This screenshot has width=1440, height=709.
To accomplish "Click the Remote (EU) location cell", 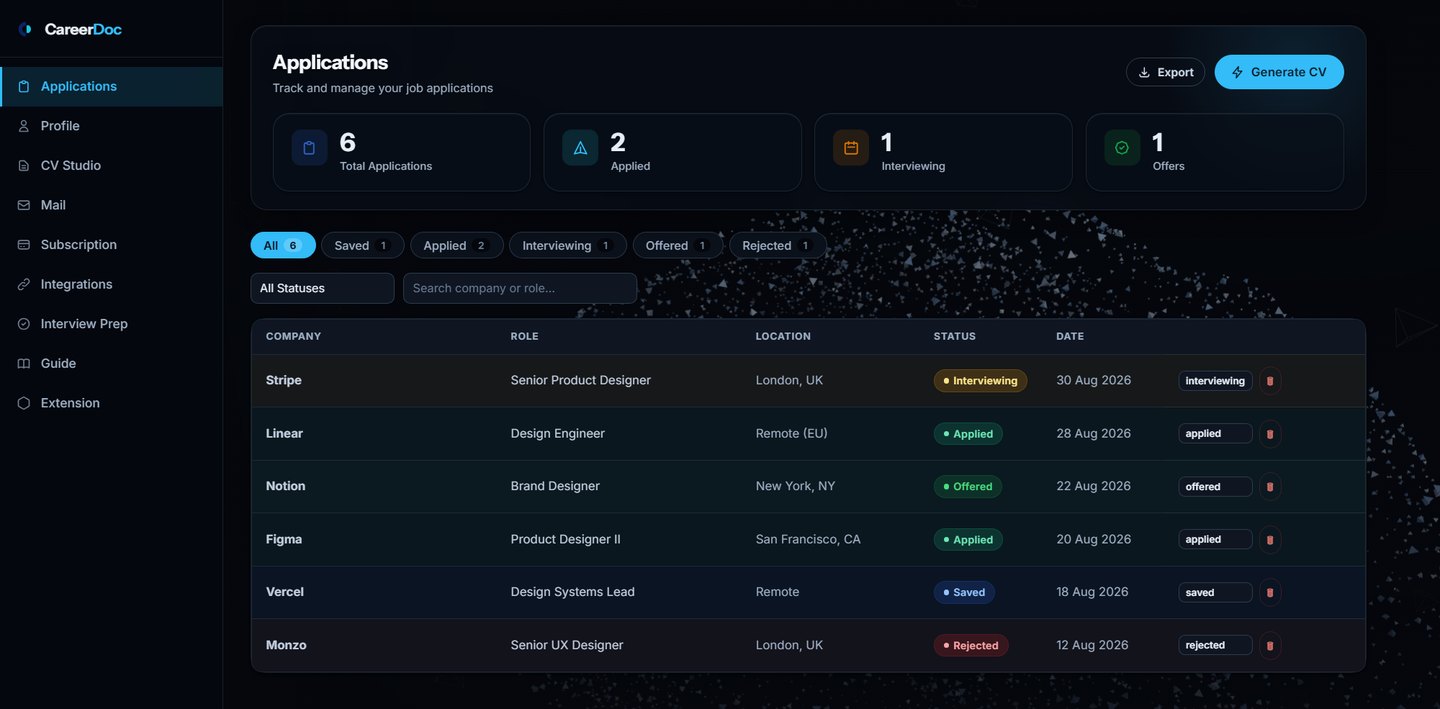I will coord(792,433).
